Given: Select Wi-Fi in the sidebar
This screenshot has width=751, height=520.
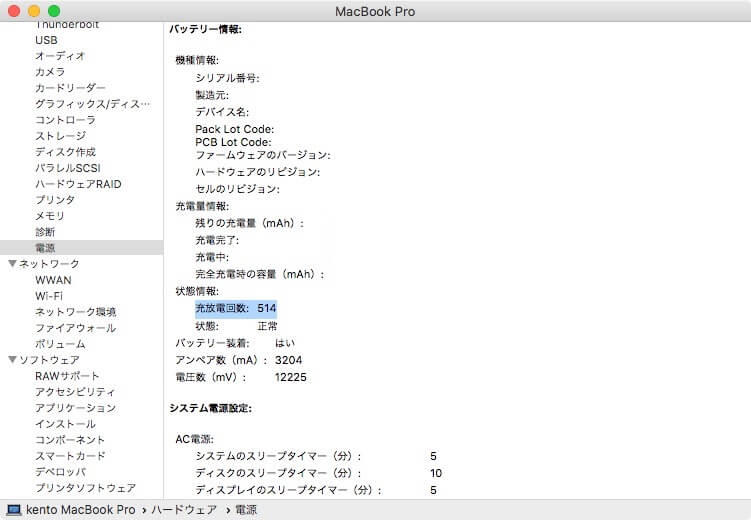Looking at the screenshot, I should tap(49, 296).
